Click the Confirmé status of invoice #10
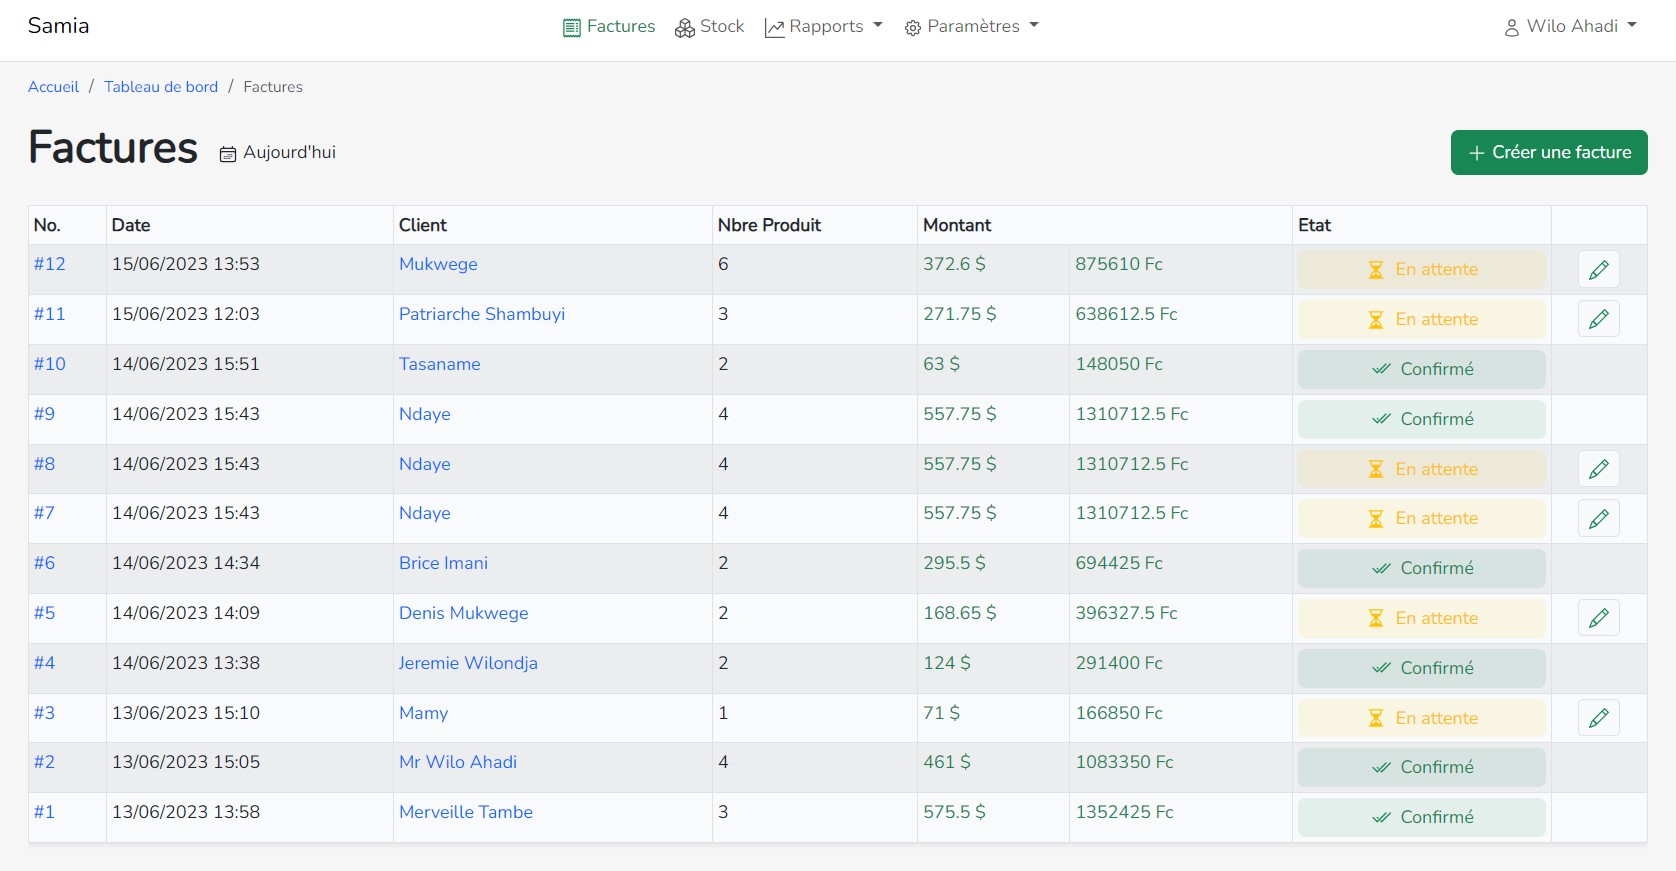The image size is (1676, 871). [1421, 369]
